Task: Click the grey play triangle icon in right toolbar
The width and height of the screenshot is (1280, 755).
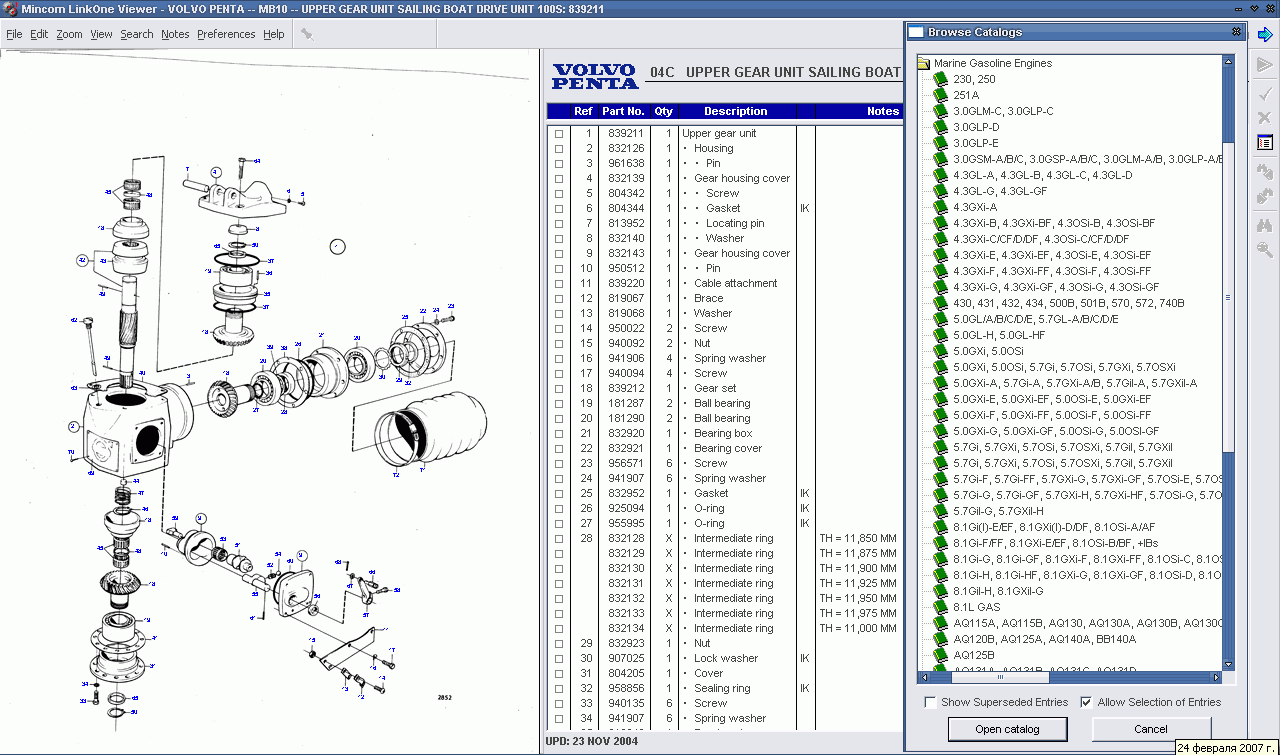Action: (x=1264, y=66)
